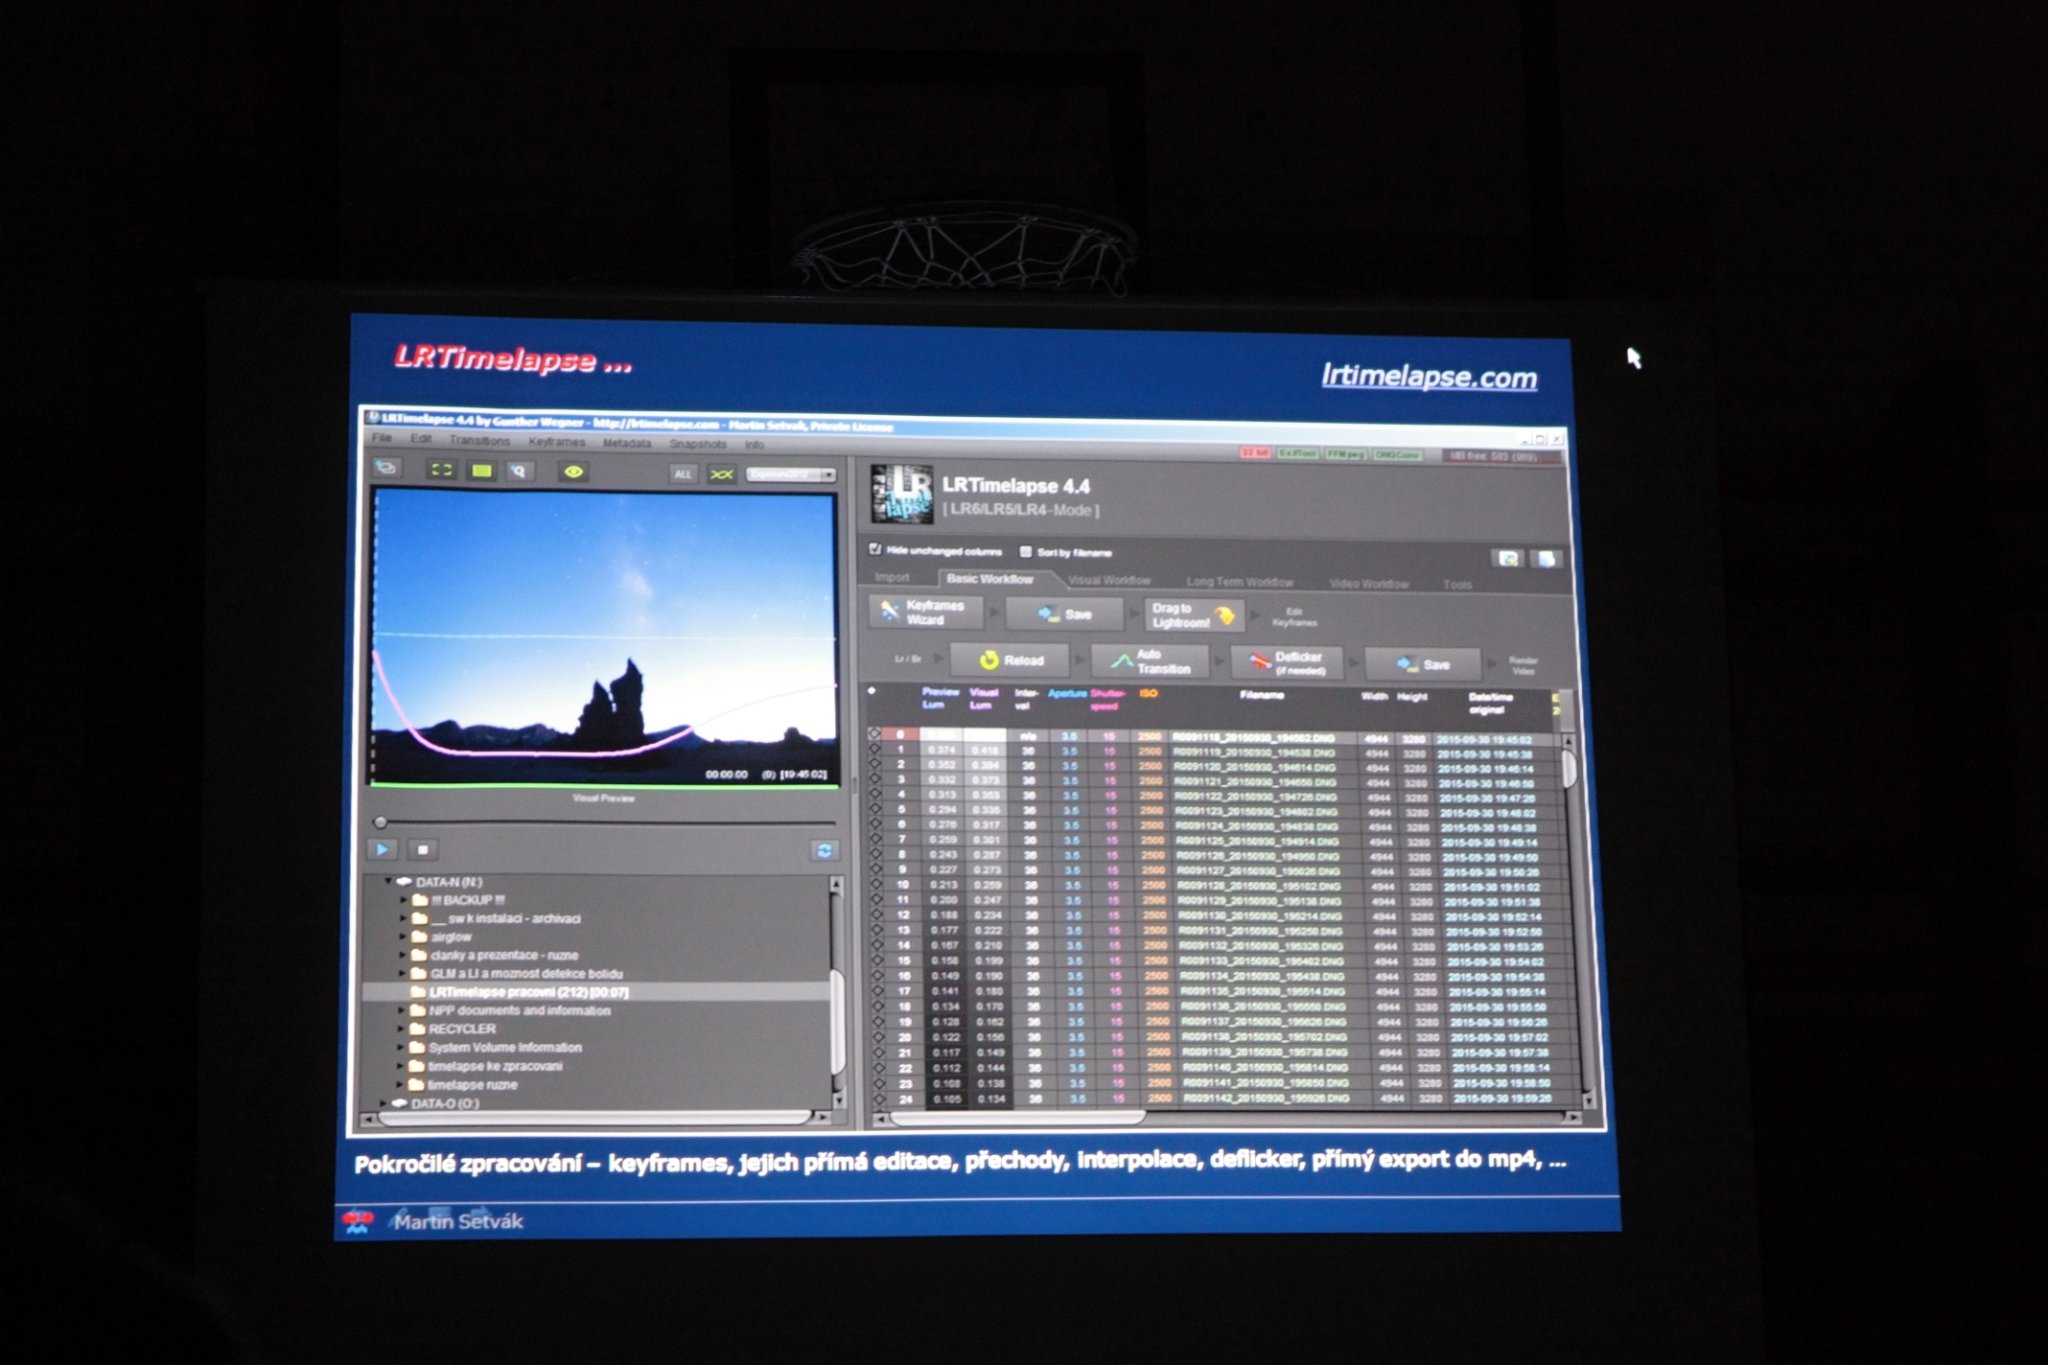Screen dimensions: 2048x1365
Task: Switch to the Tools tab
Action: tap(1457, 585)
